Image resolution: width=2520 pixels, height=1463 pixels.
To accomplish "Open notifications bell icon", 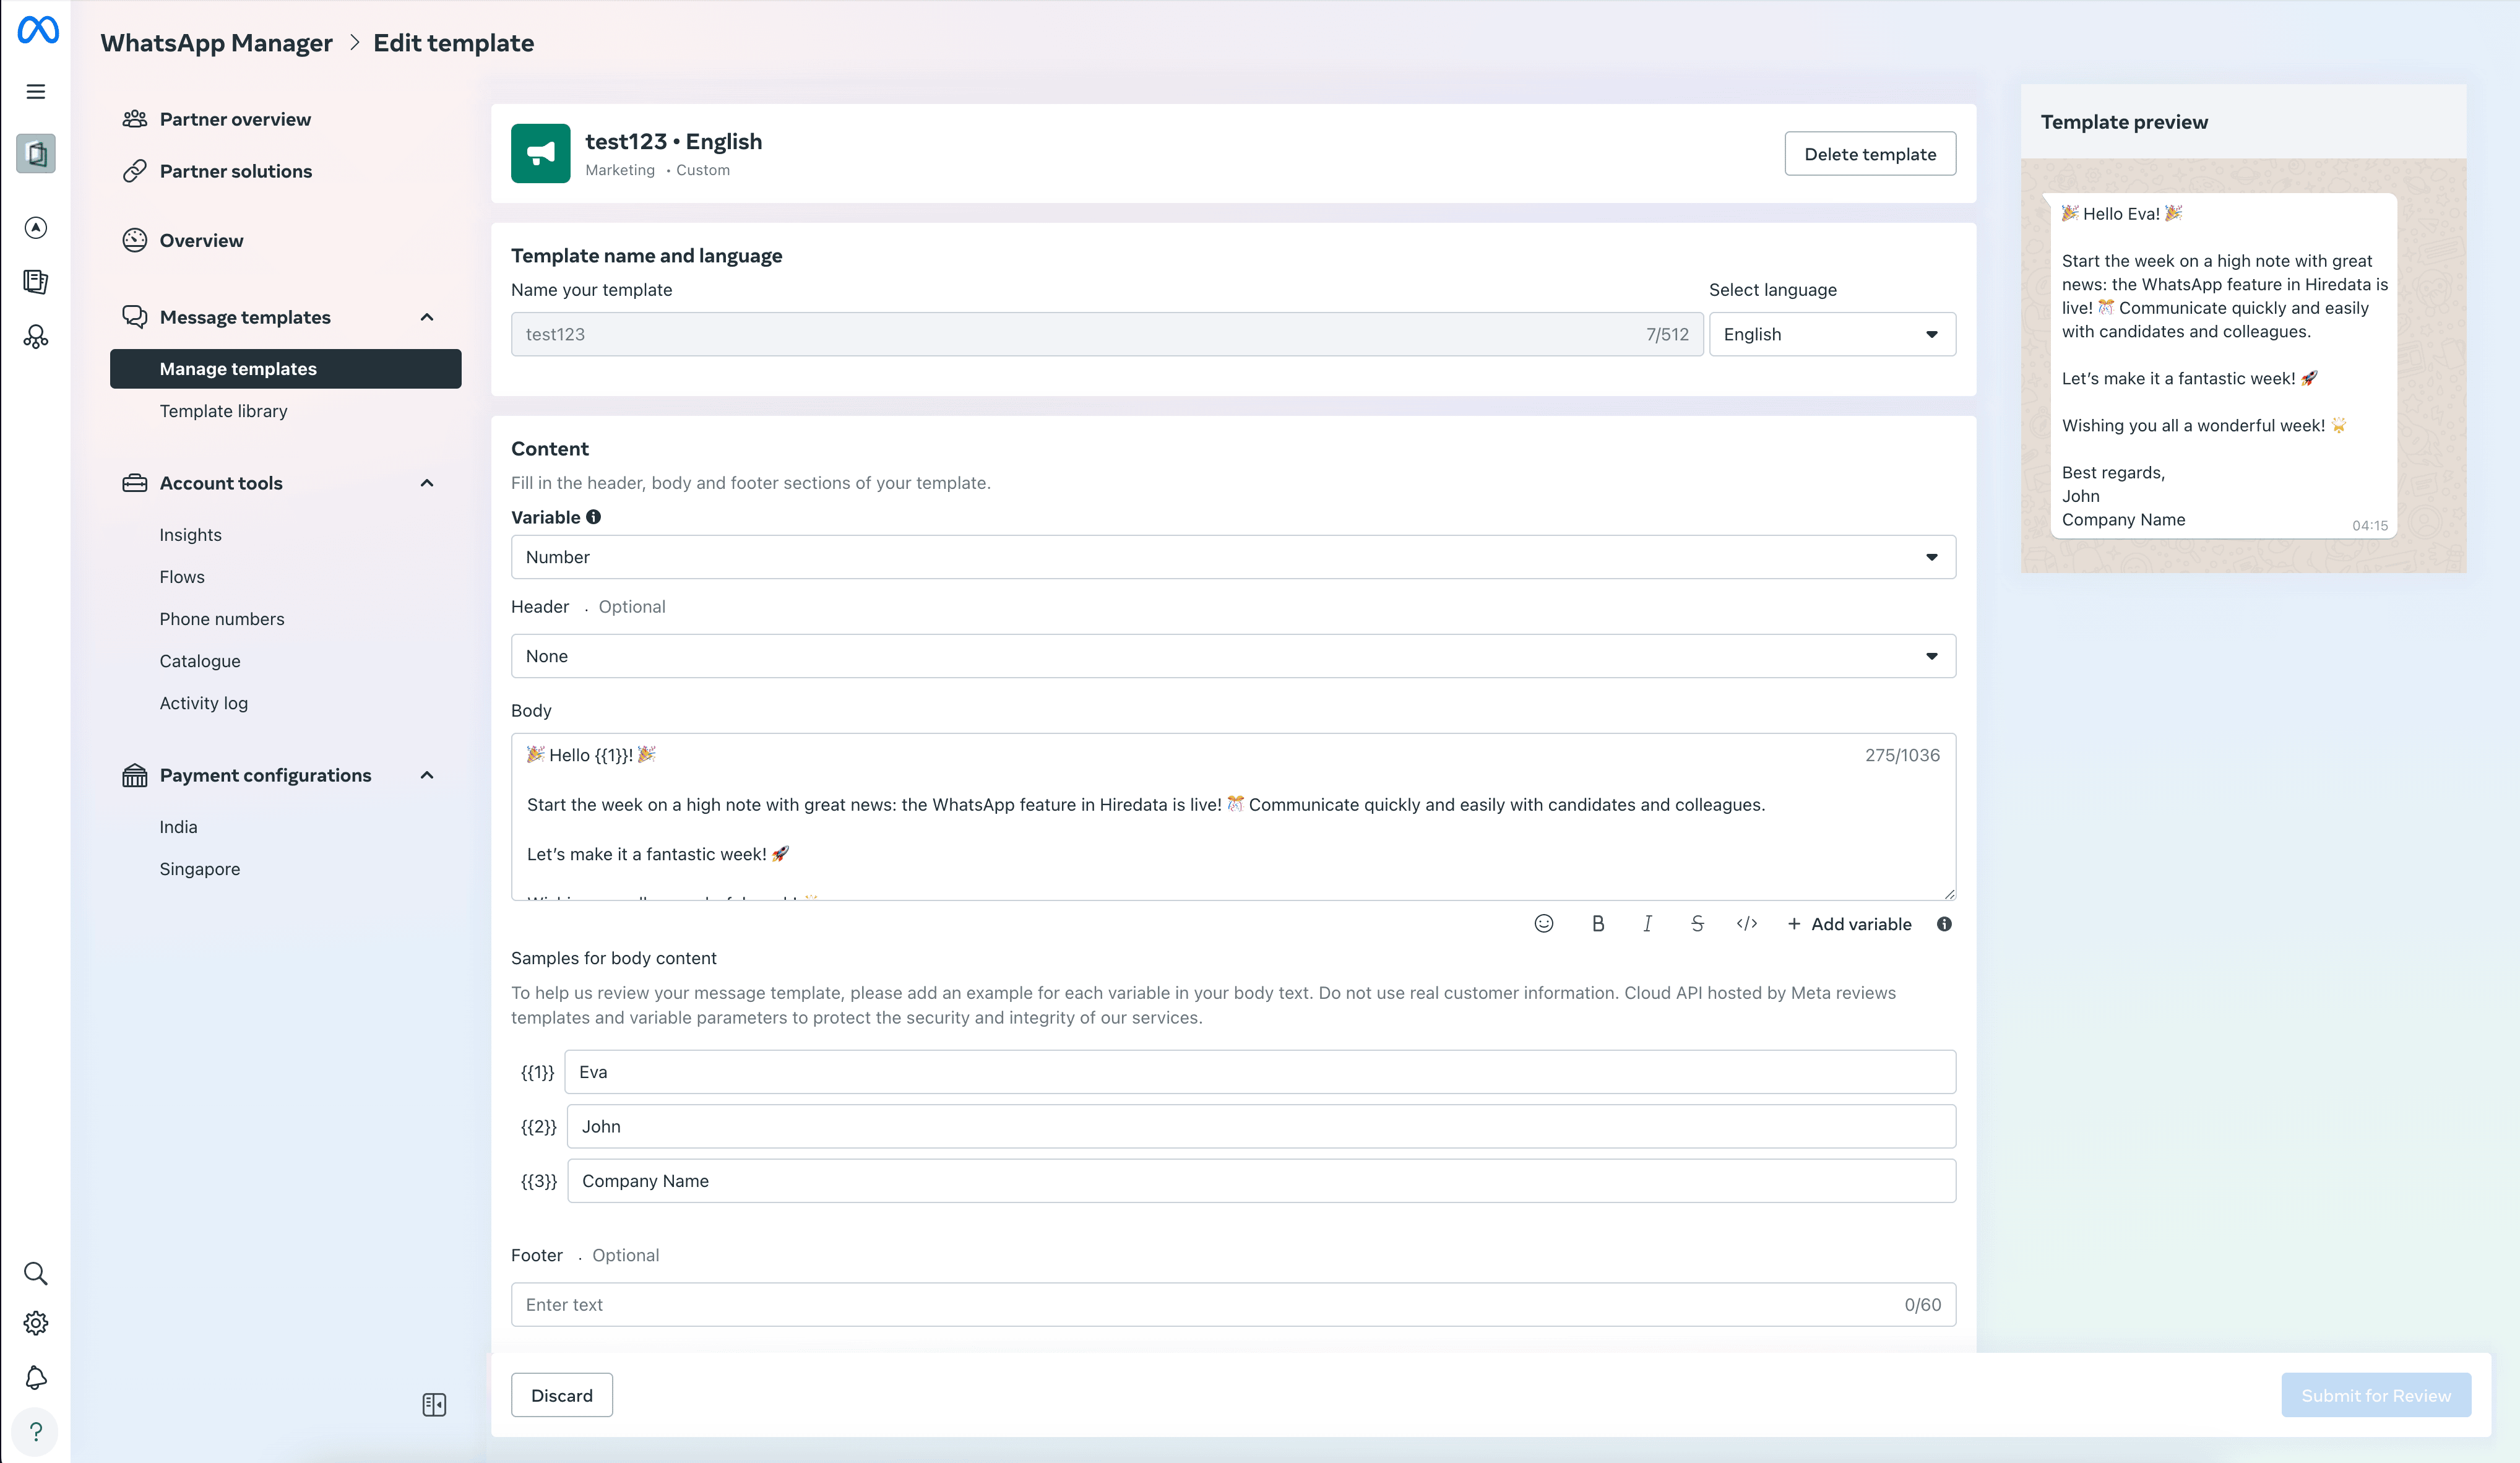I will [x=36, y=1378].
